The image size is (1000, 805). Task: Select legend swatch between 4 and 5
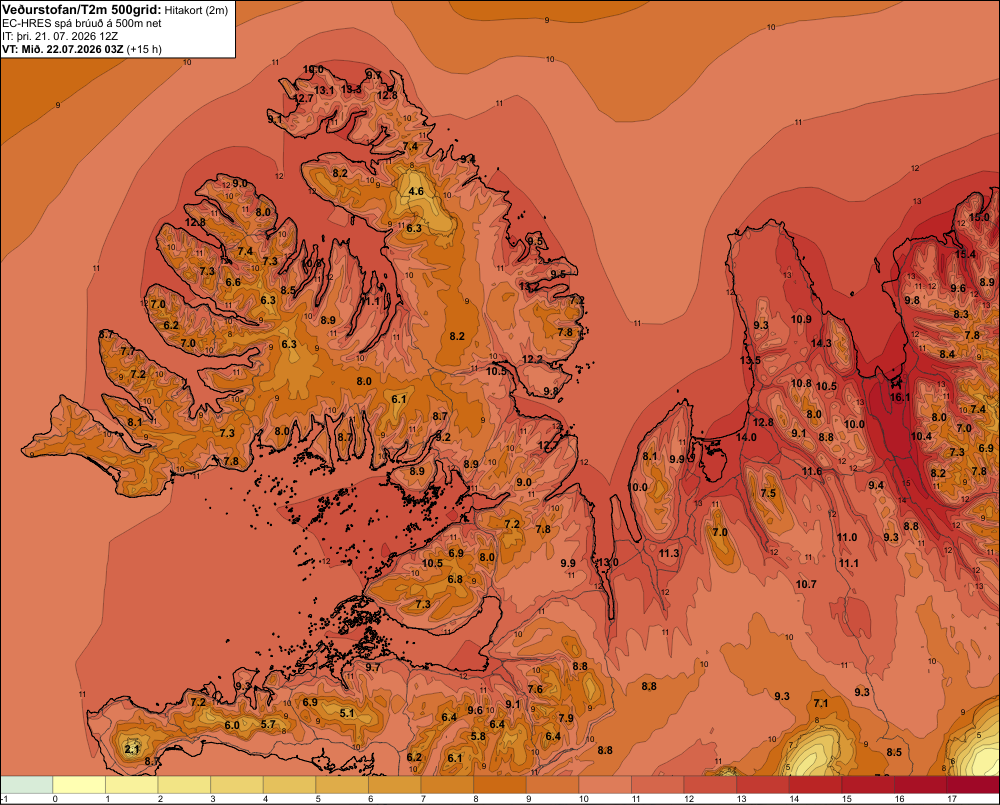click(290, 785)
